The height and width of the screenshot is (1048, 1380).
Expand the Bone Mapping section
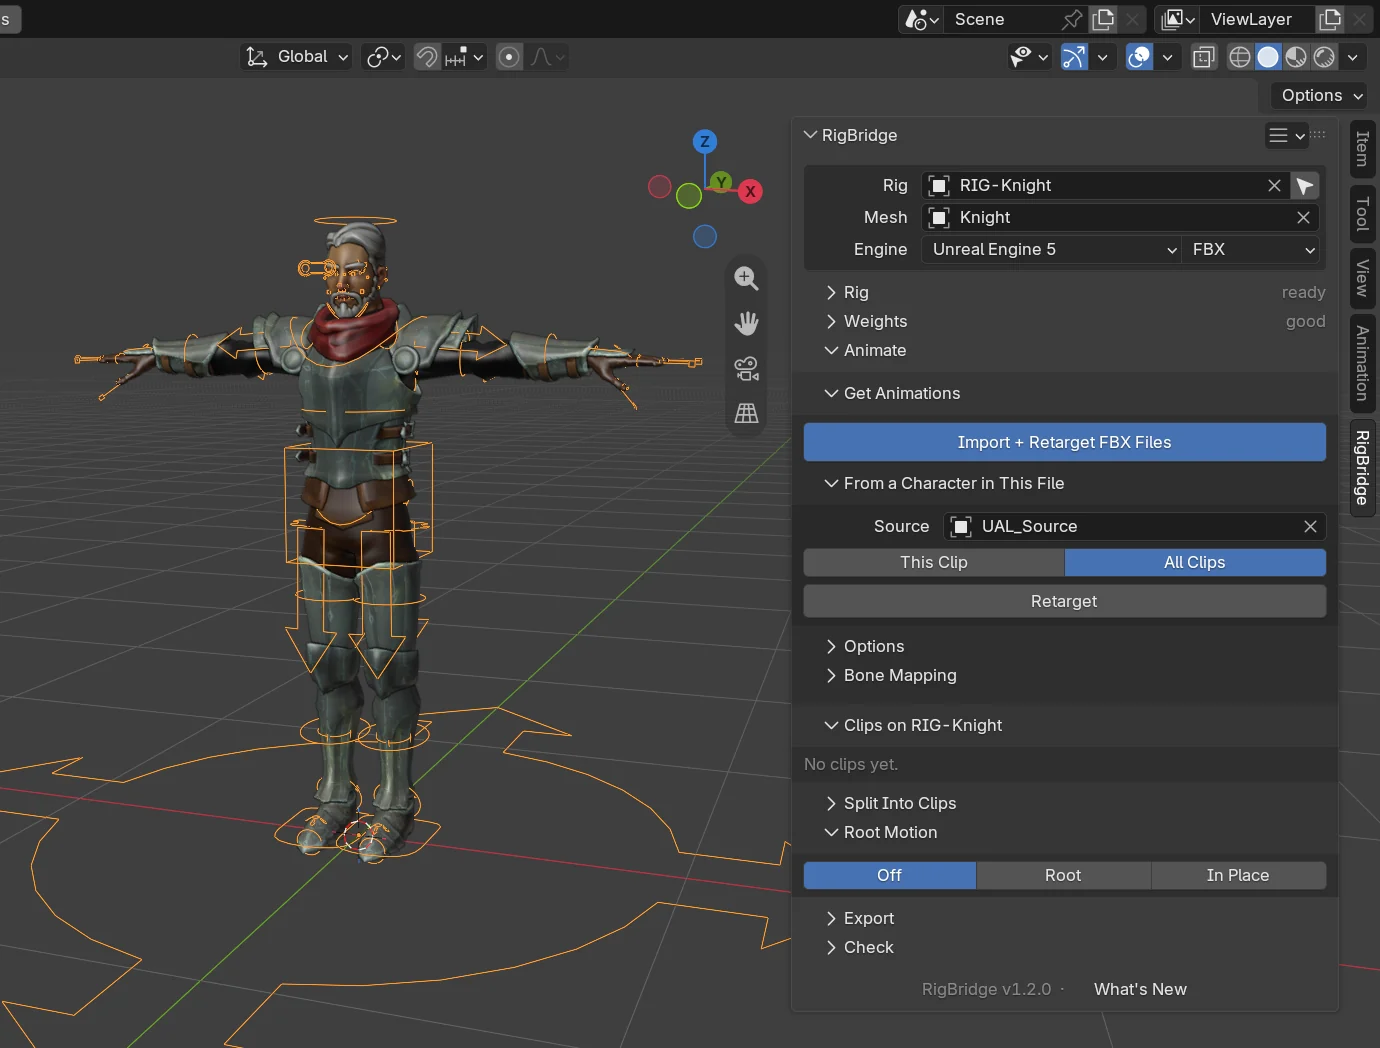[x=891, y=675]
